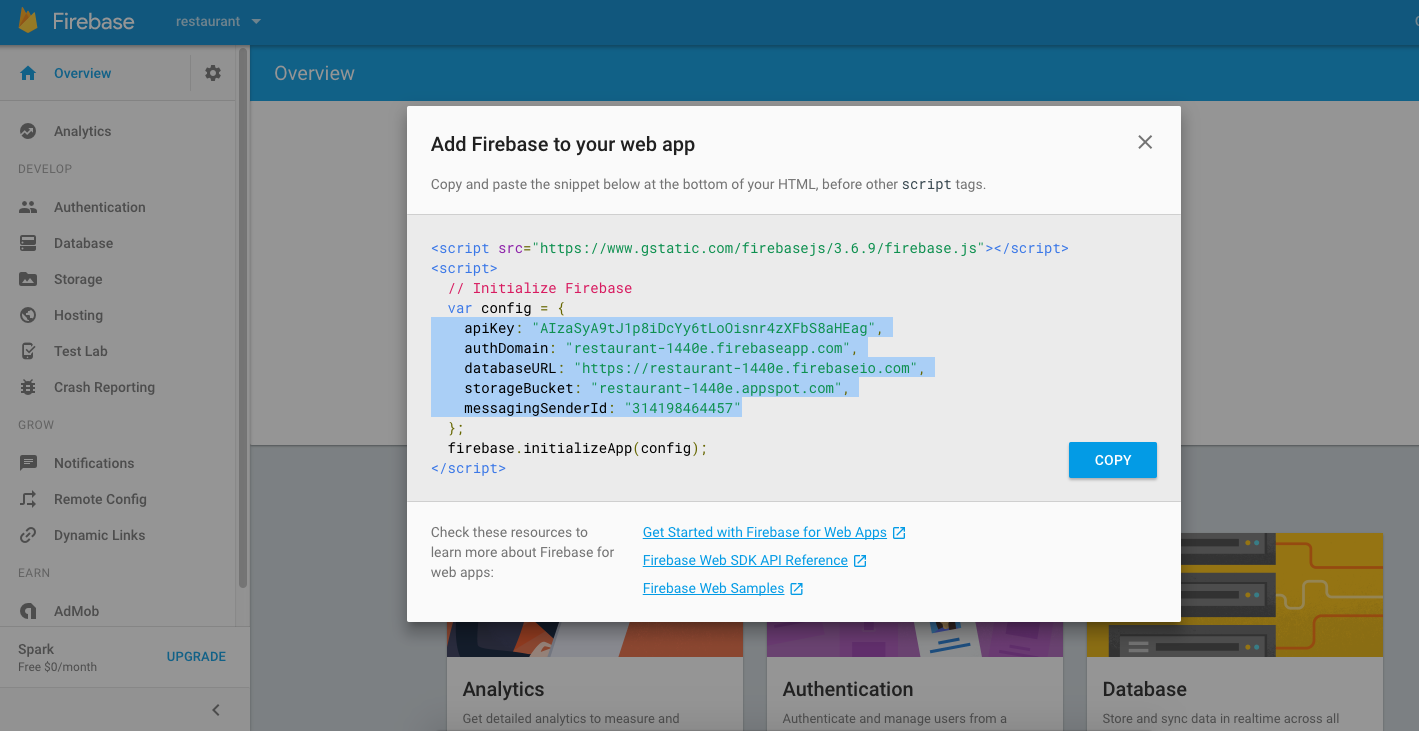This screenshot has height=731, width=1419.
Task: Click the Dynamic Links chain icon
Action: [28, 535]
